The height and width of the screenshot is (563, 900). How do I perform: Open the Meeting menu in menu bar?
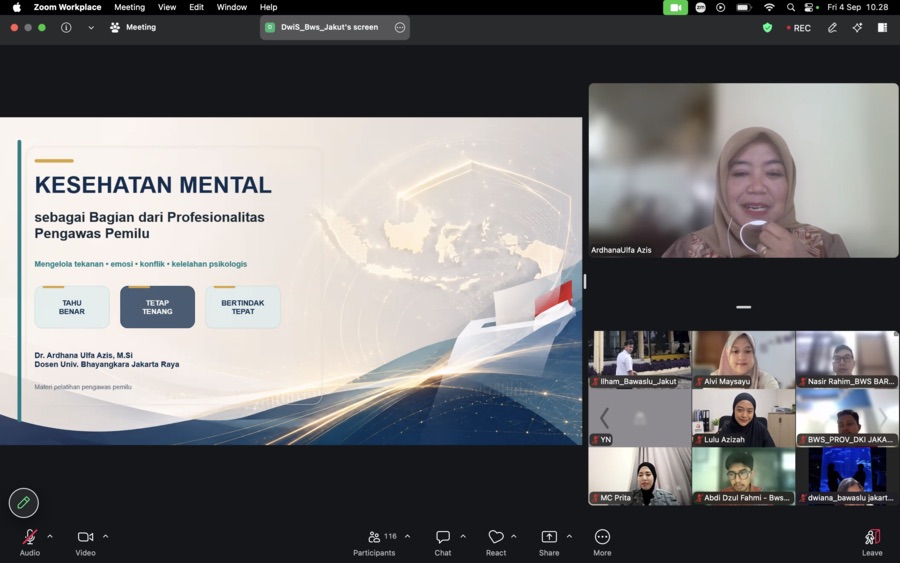[x=129, y=7]
